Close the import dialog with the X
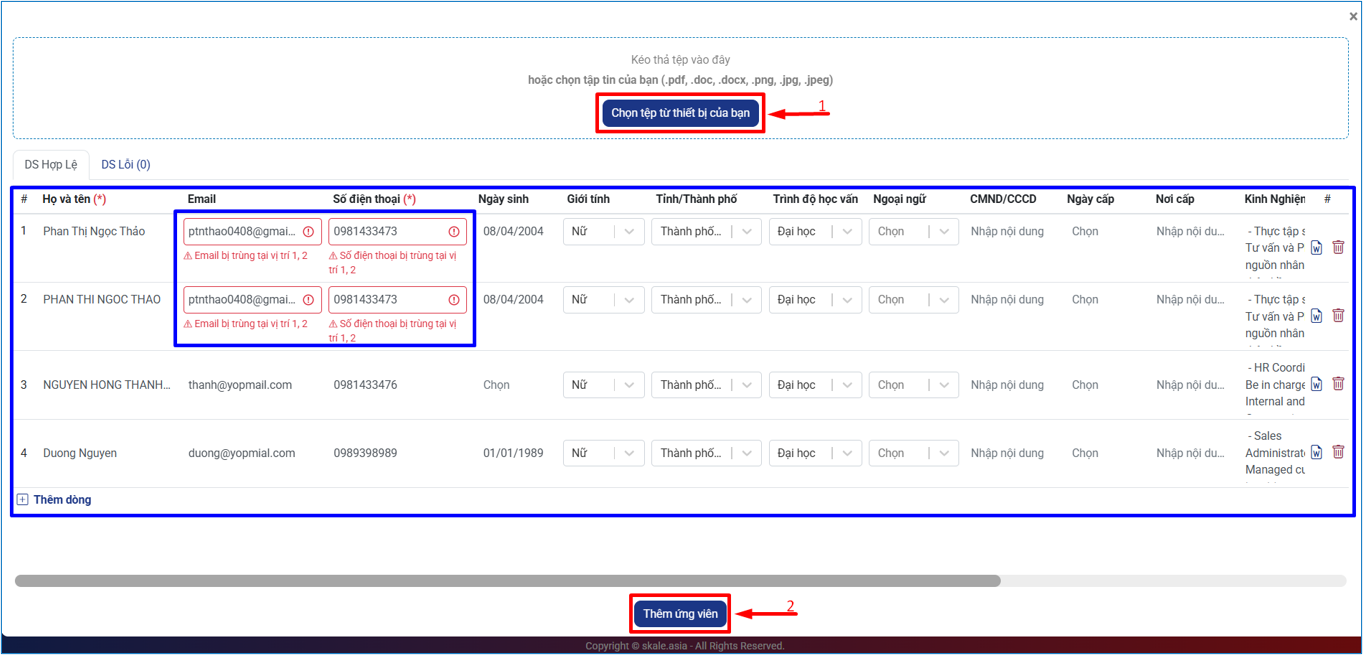 pyautogui.click(x=1353, y=17)
